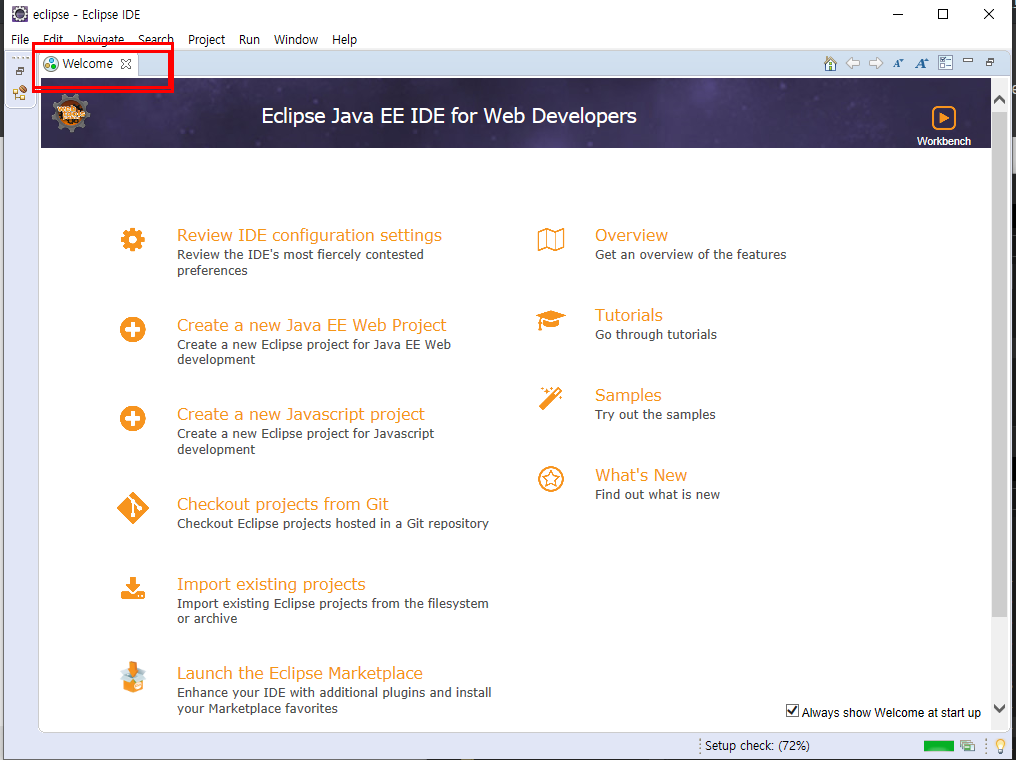Open the Overview link
Screen dimensions: 1016x760
coord(631,235)
